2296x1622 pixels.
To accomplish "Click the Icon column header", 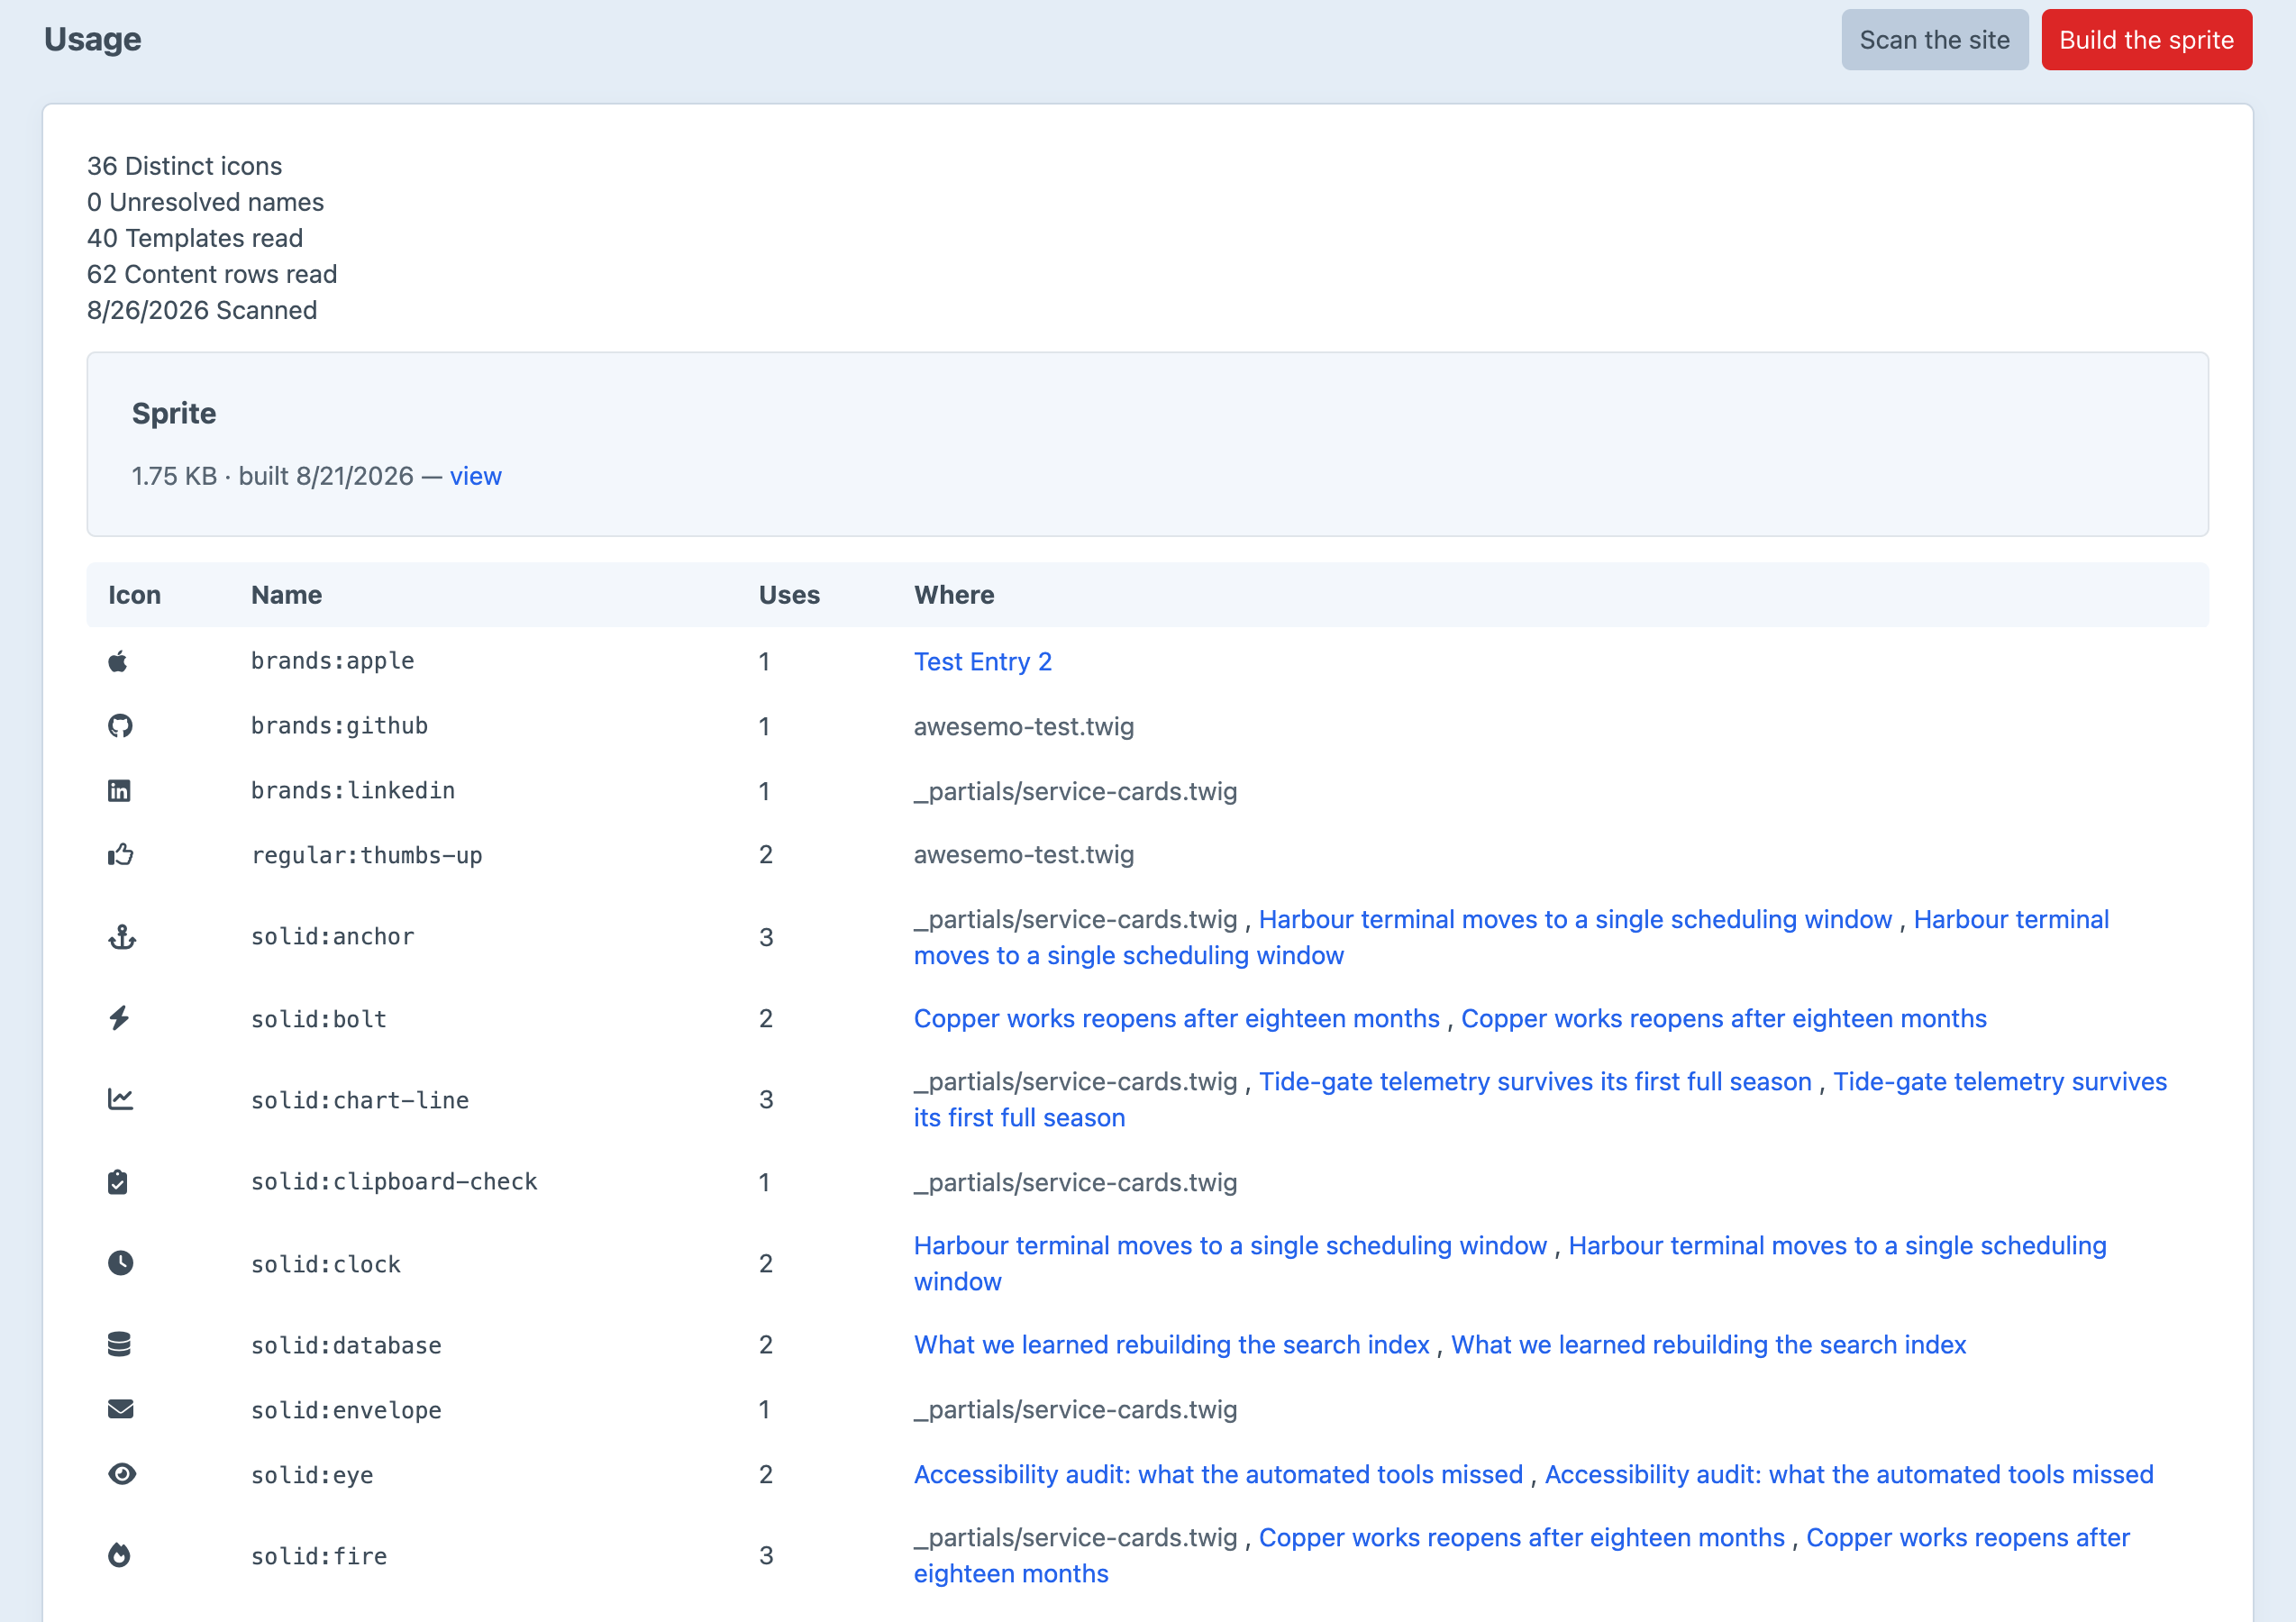I will coord(134,595).
